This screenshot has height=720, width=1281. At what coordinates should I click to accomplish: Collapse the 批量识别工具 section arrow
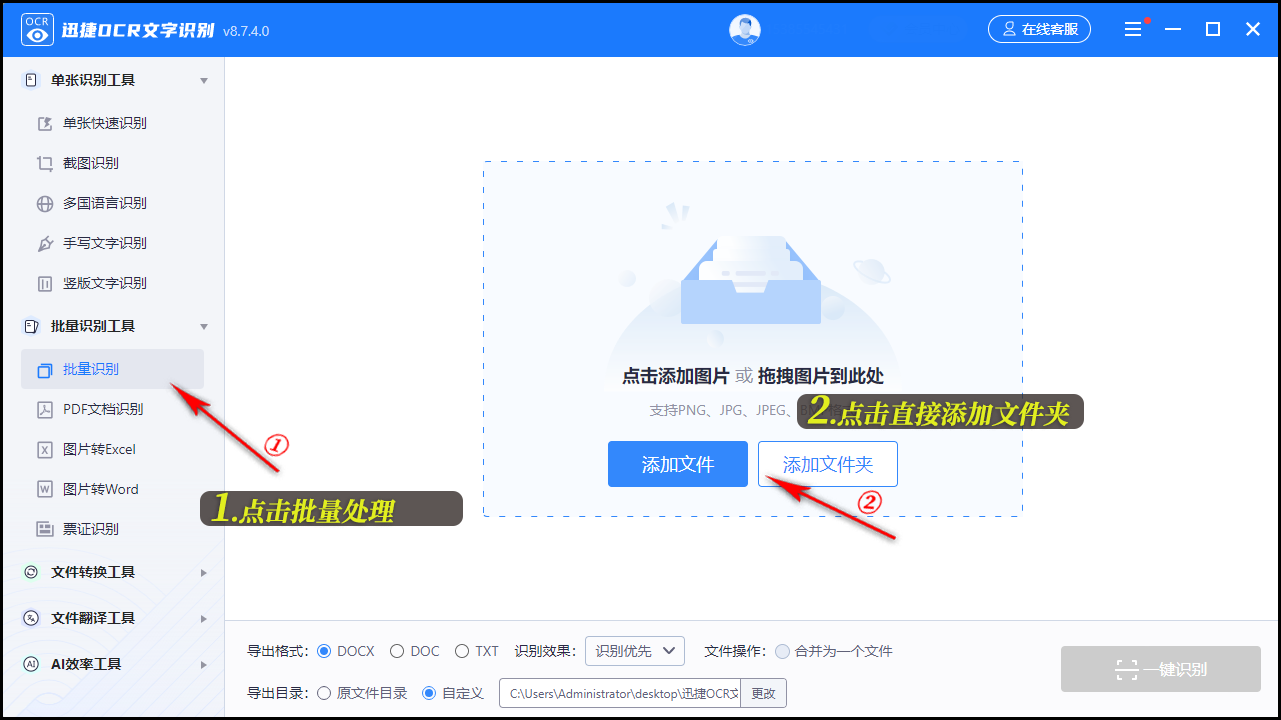coord(204,326)
